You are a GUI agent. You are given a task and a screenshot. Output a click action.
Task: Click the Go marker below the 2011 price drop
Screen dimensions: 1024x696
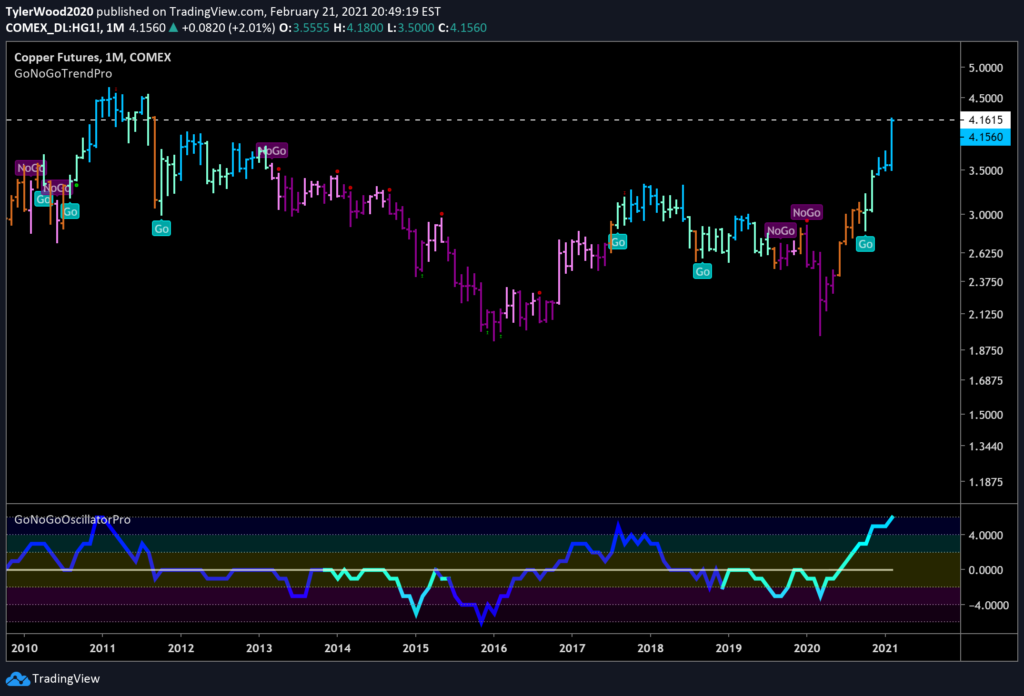pos(161,228)
